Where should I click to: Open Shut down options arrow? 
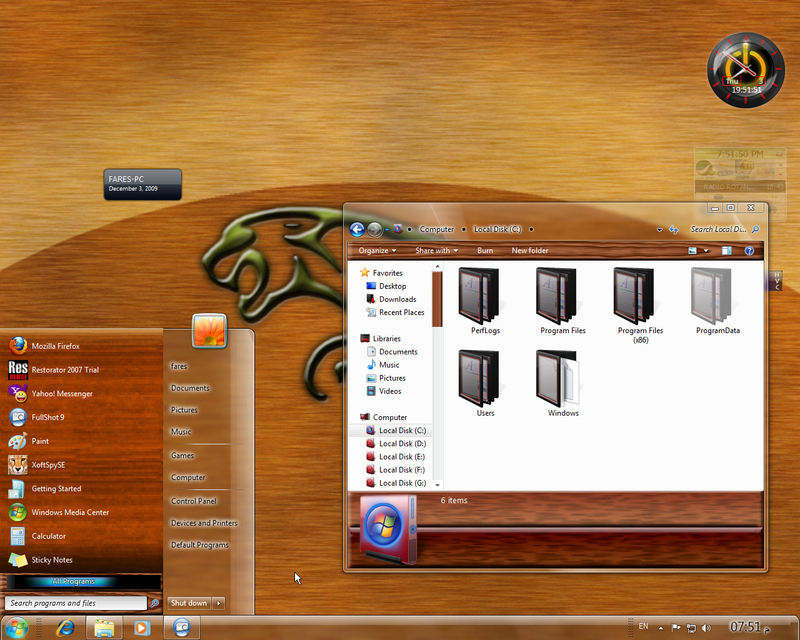tap(218, 603)
